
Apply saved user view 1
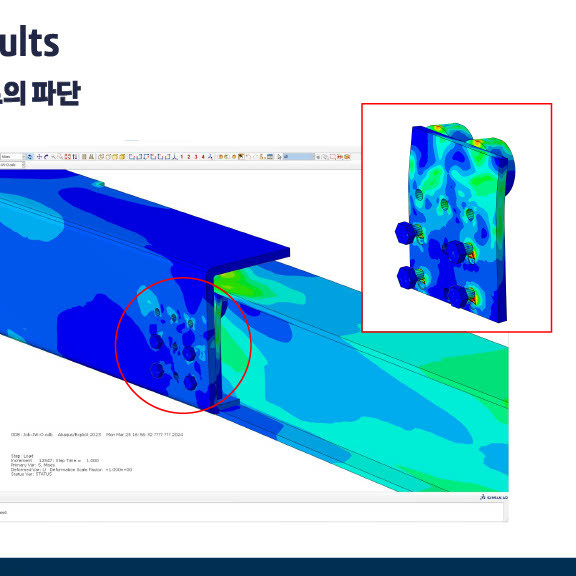[x=181, y=157]
